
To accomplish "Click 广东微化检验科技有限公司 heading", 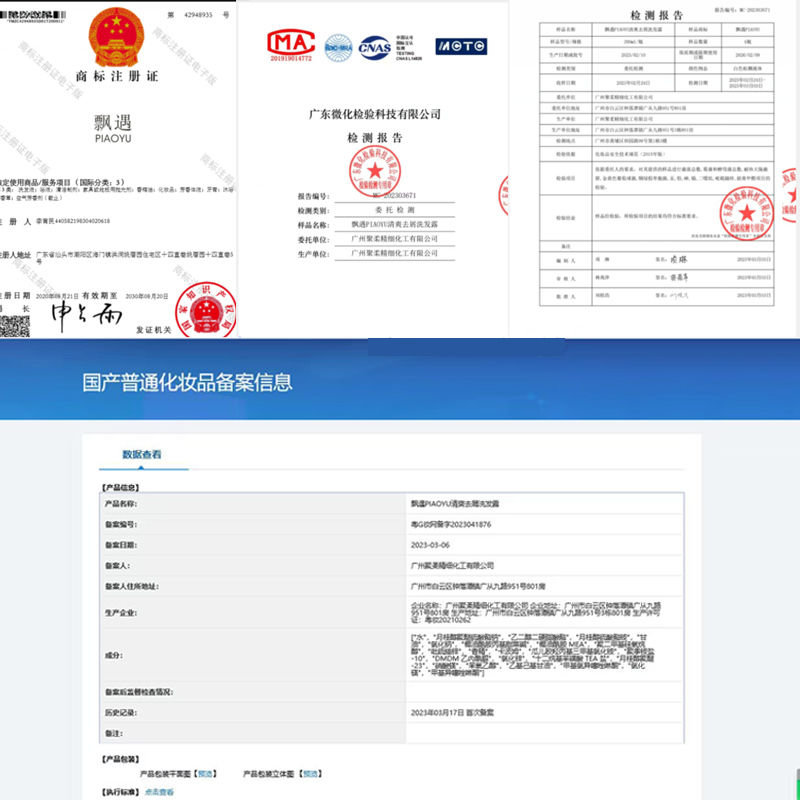I will [375, 114].
